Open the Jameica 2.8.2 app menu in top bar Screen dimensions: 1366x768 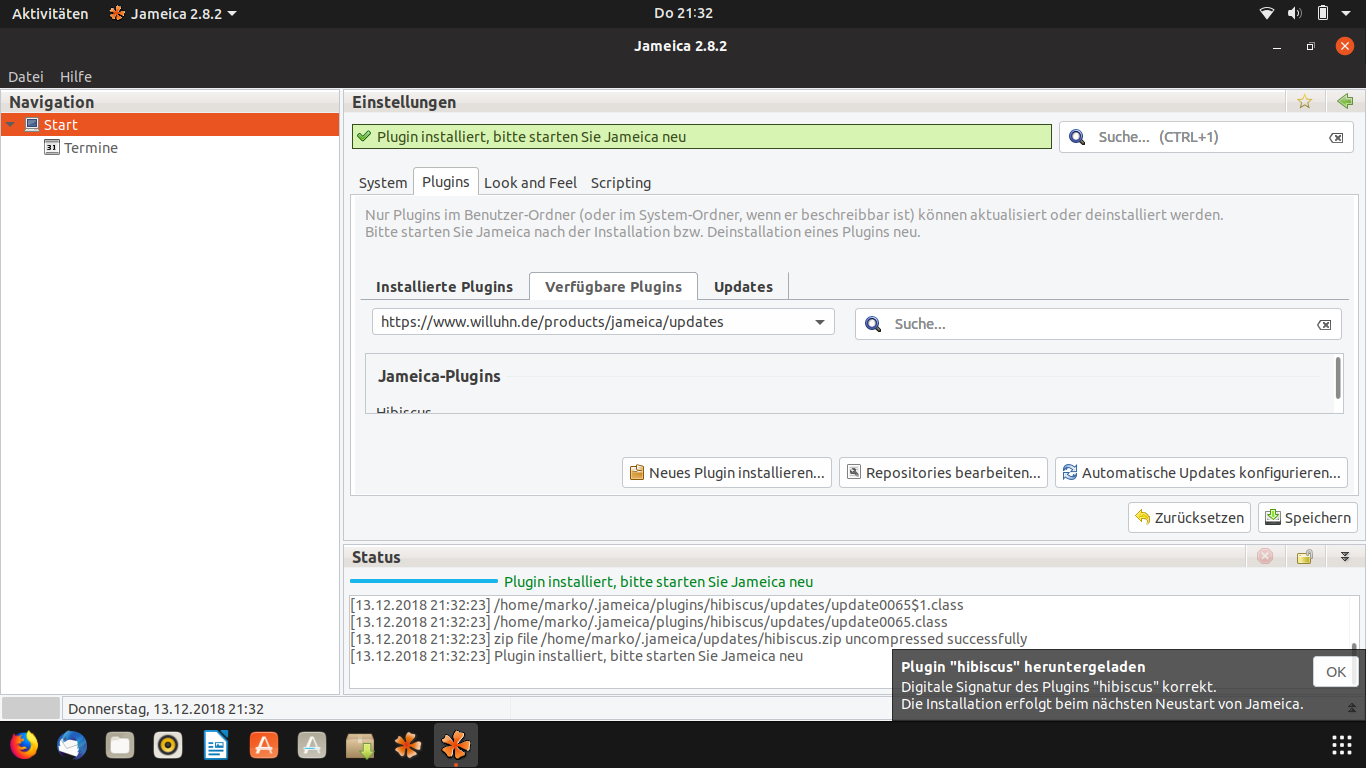[x=173, y=14]
